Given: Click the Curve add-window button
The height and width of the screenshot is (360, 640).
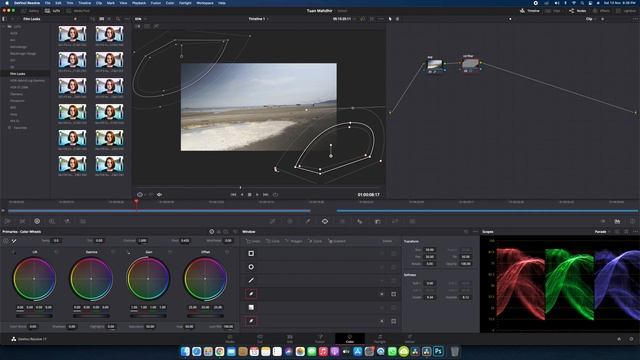Looking at the screenshot, I should click(316, 241).
